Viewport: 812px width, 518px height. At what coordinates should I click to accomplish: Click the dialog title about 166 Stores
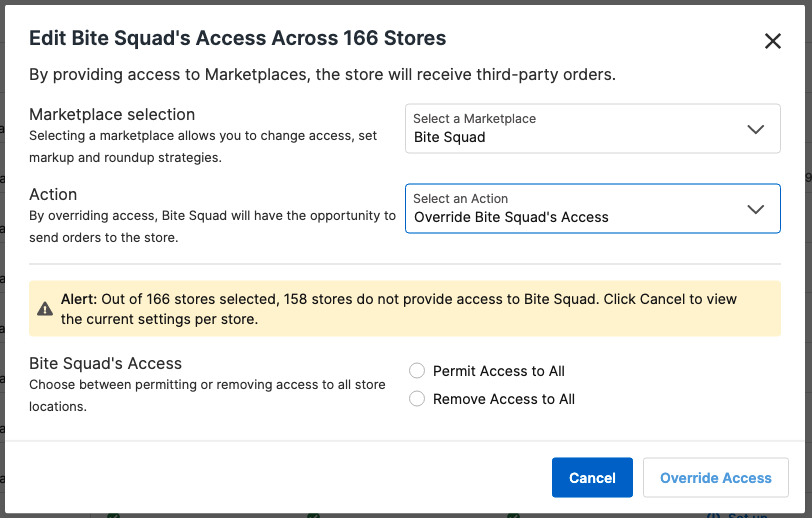tap(237, 39)
